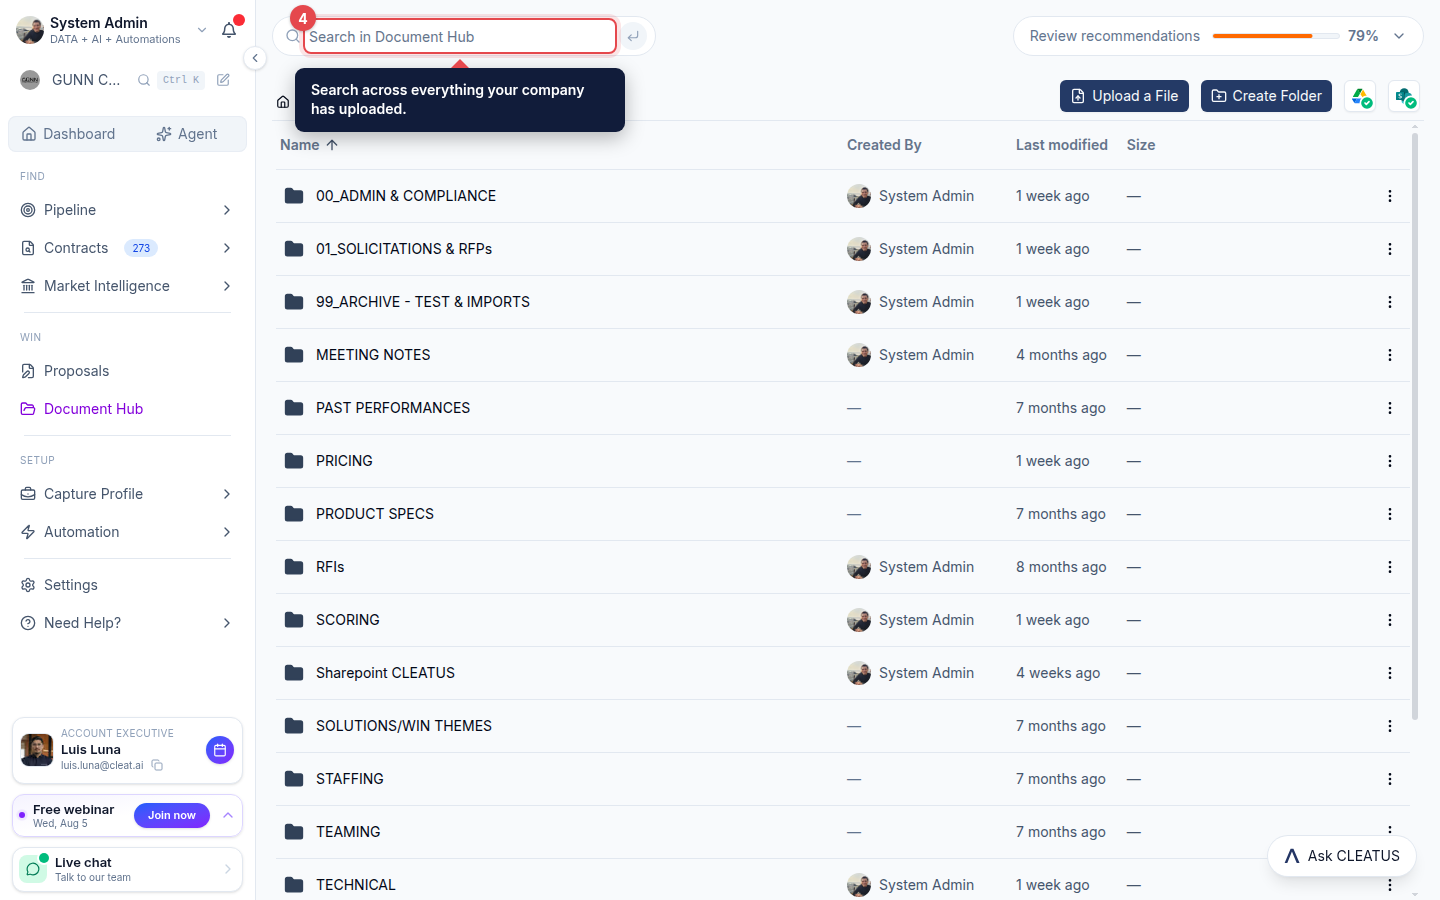Open Proposals in the sidebar
Screen dimensions: 1440x900
click(x=76, y=371)
